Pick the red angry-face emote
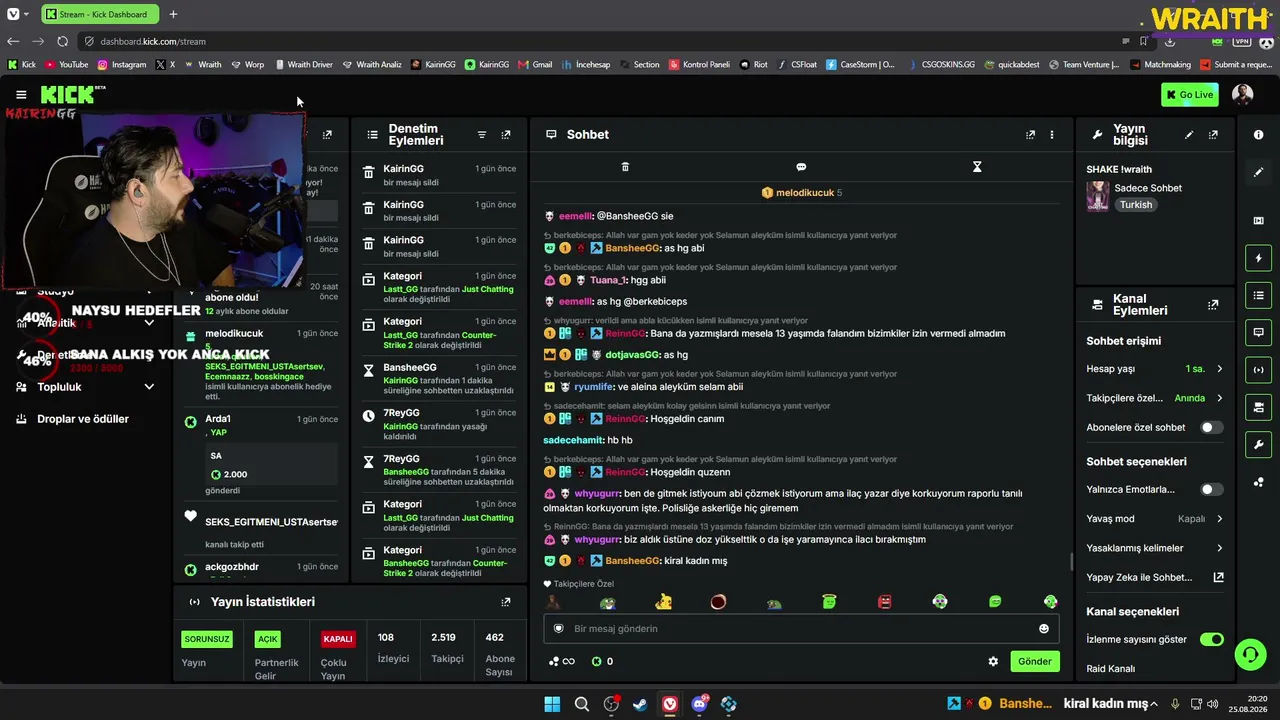Image resolution: width=1280 pixels, height=720 pixels. pos(884,602)
